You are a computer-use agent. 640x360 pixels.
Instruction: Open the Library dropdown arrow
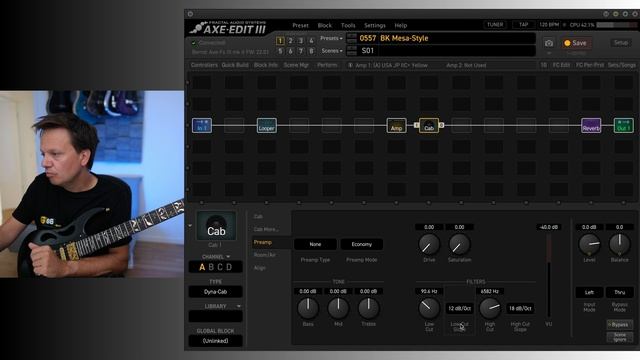[x=238, y=306]
